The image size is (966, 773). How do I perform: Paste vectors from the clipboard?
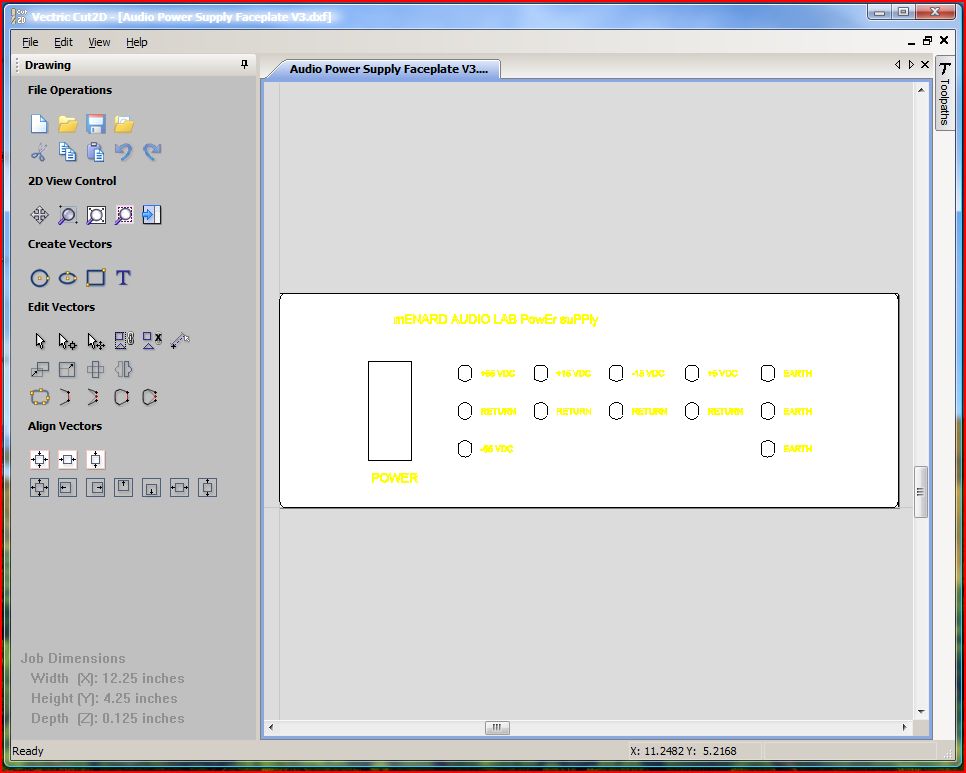(x=95, y=152)
